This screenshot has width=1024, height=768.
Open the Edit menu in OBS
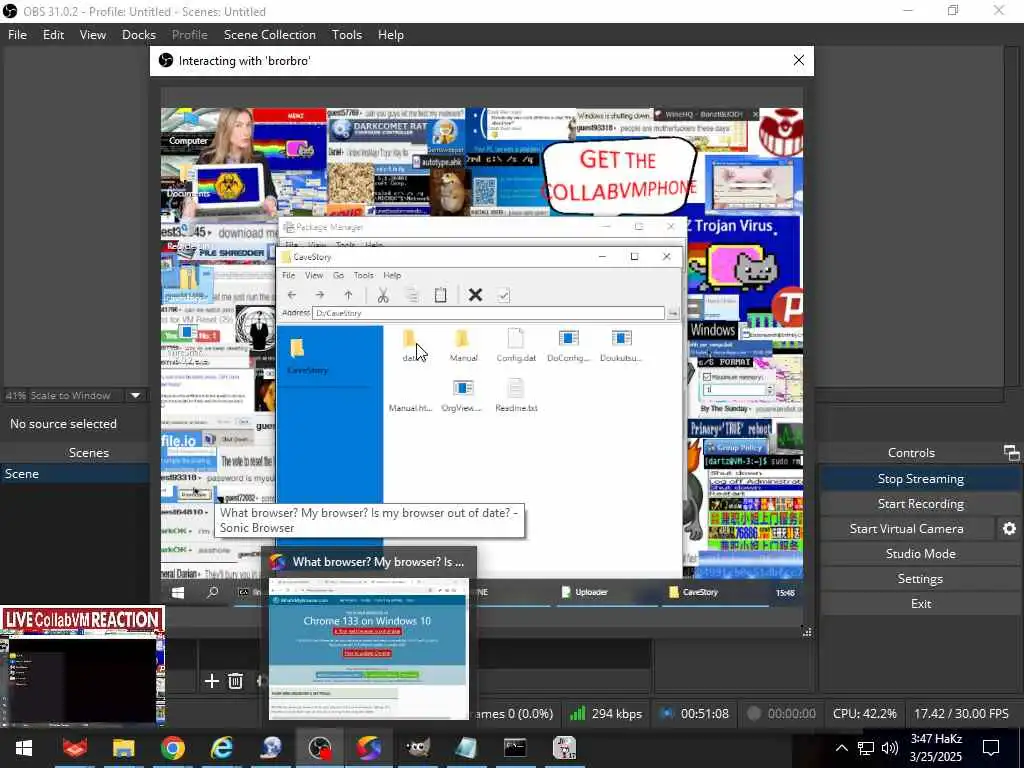tap(53, 35)
